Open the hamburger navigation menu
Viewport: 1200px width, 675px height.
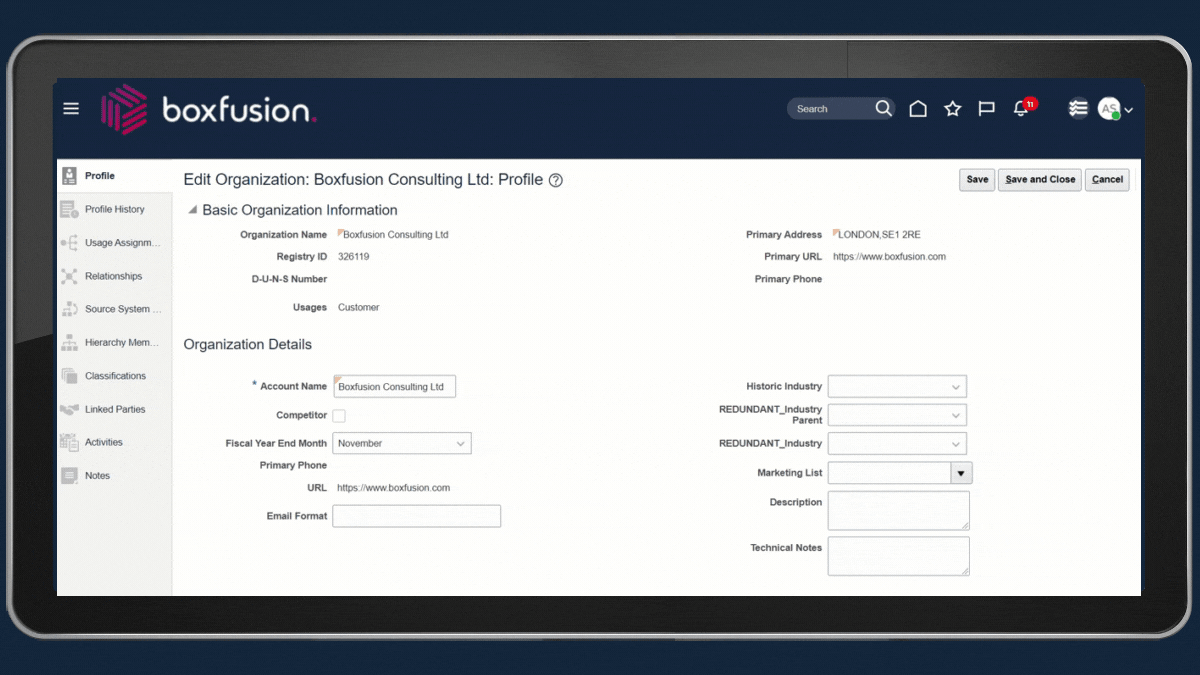(x=71, y=109)
